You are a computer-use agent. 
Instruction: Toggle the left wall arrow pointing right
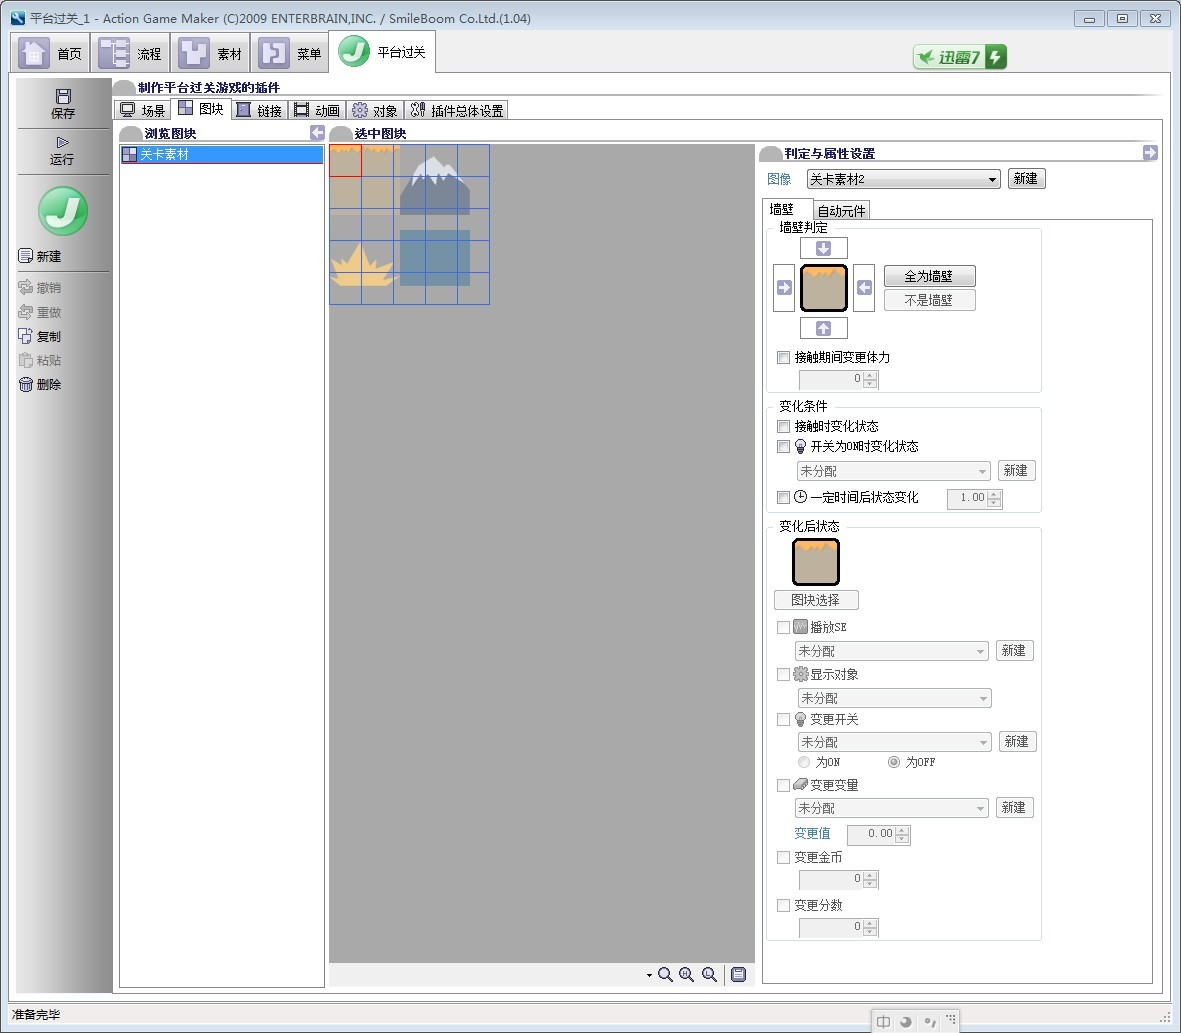click(784, 288)
